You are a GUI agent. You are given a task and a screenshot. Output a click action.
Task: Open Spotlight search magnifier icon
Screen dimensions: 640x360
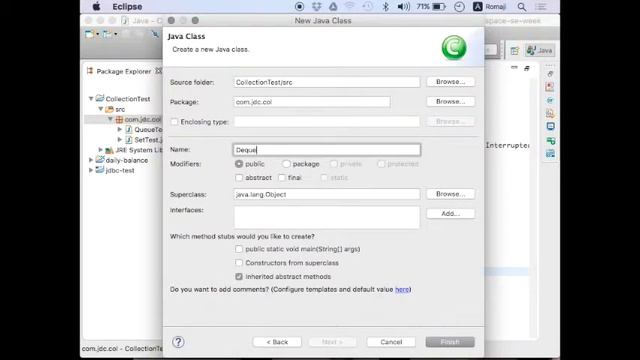(x=522, y=7)
